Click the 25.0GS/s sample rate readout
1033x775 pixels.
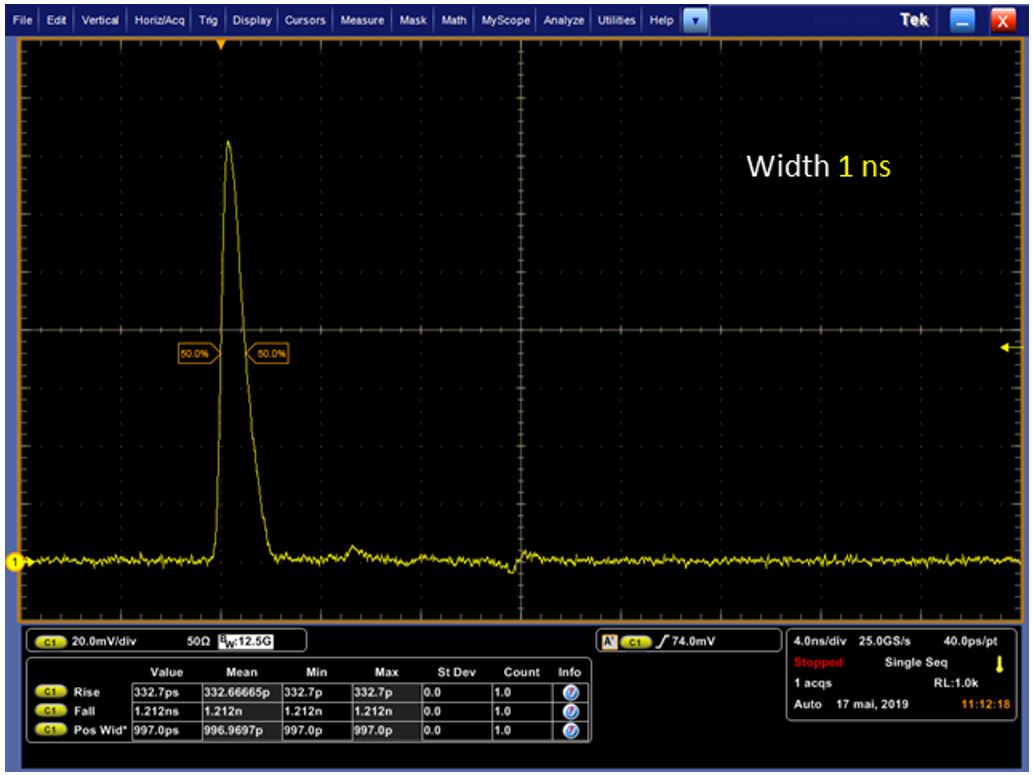(884, 641)
